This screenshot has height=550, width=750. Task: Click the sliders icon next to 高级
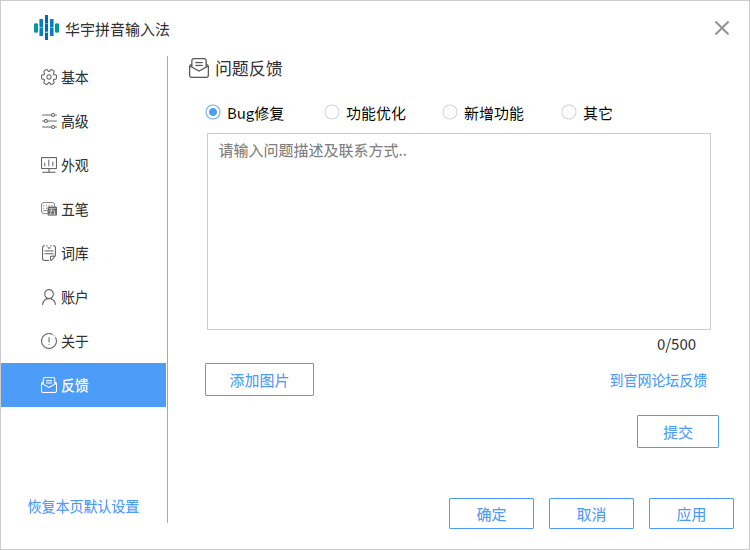point(48,121)
